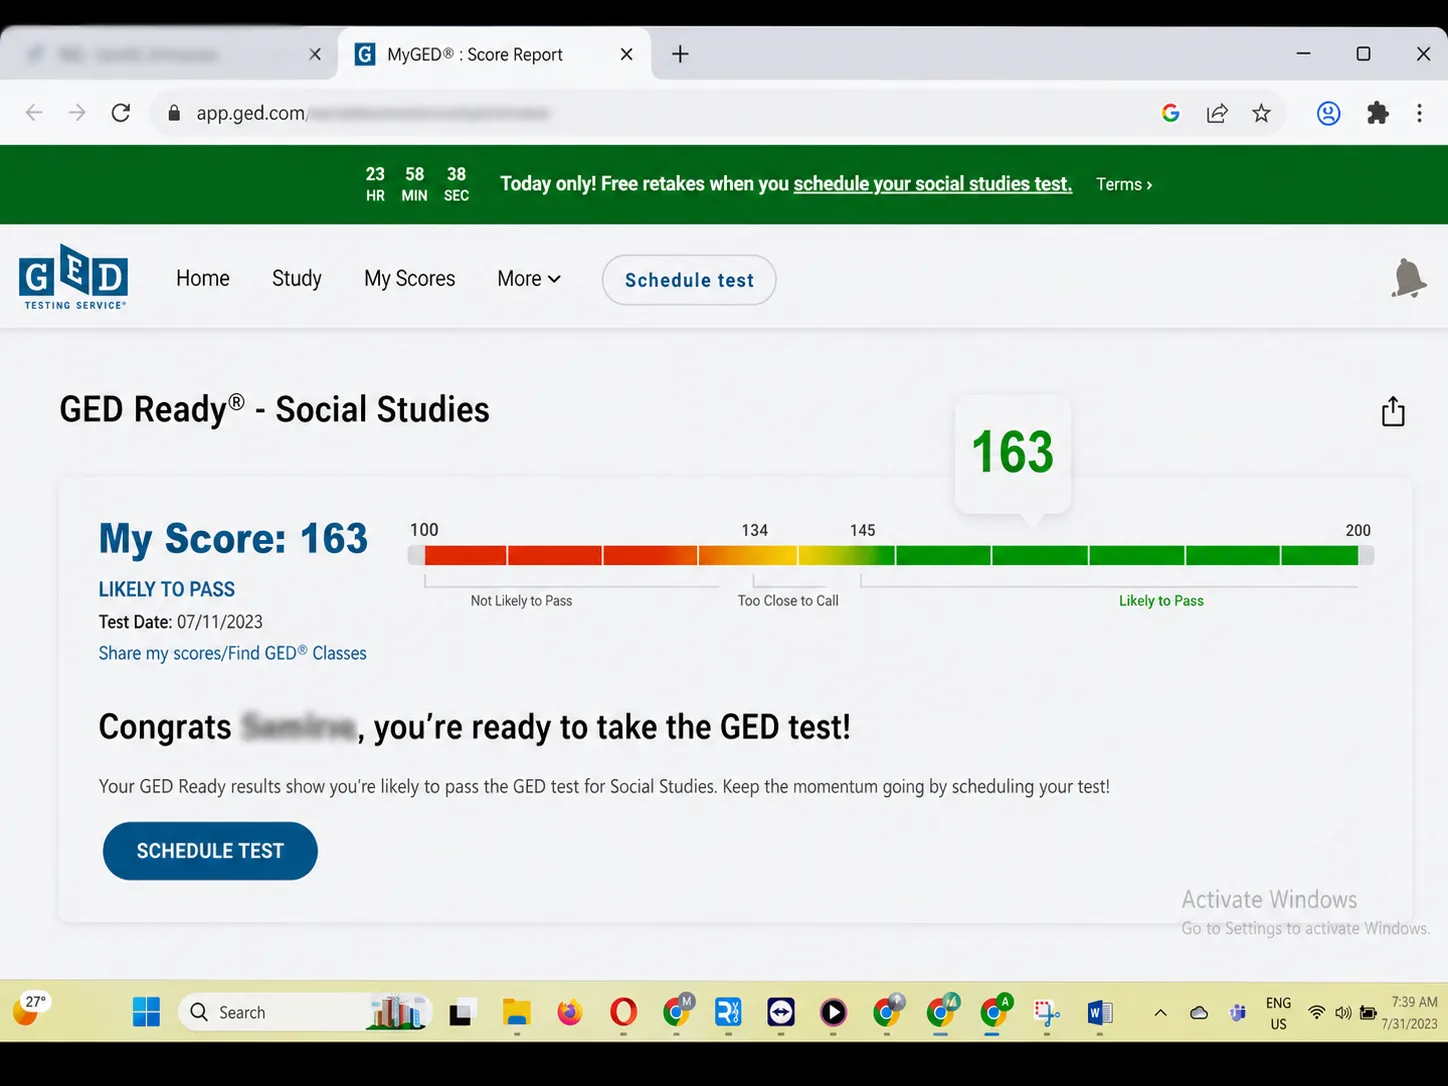Open the weather widget showing 27°

(x=31, y=1010)
